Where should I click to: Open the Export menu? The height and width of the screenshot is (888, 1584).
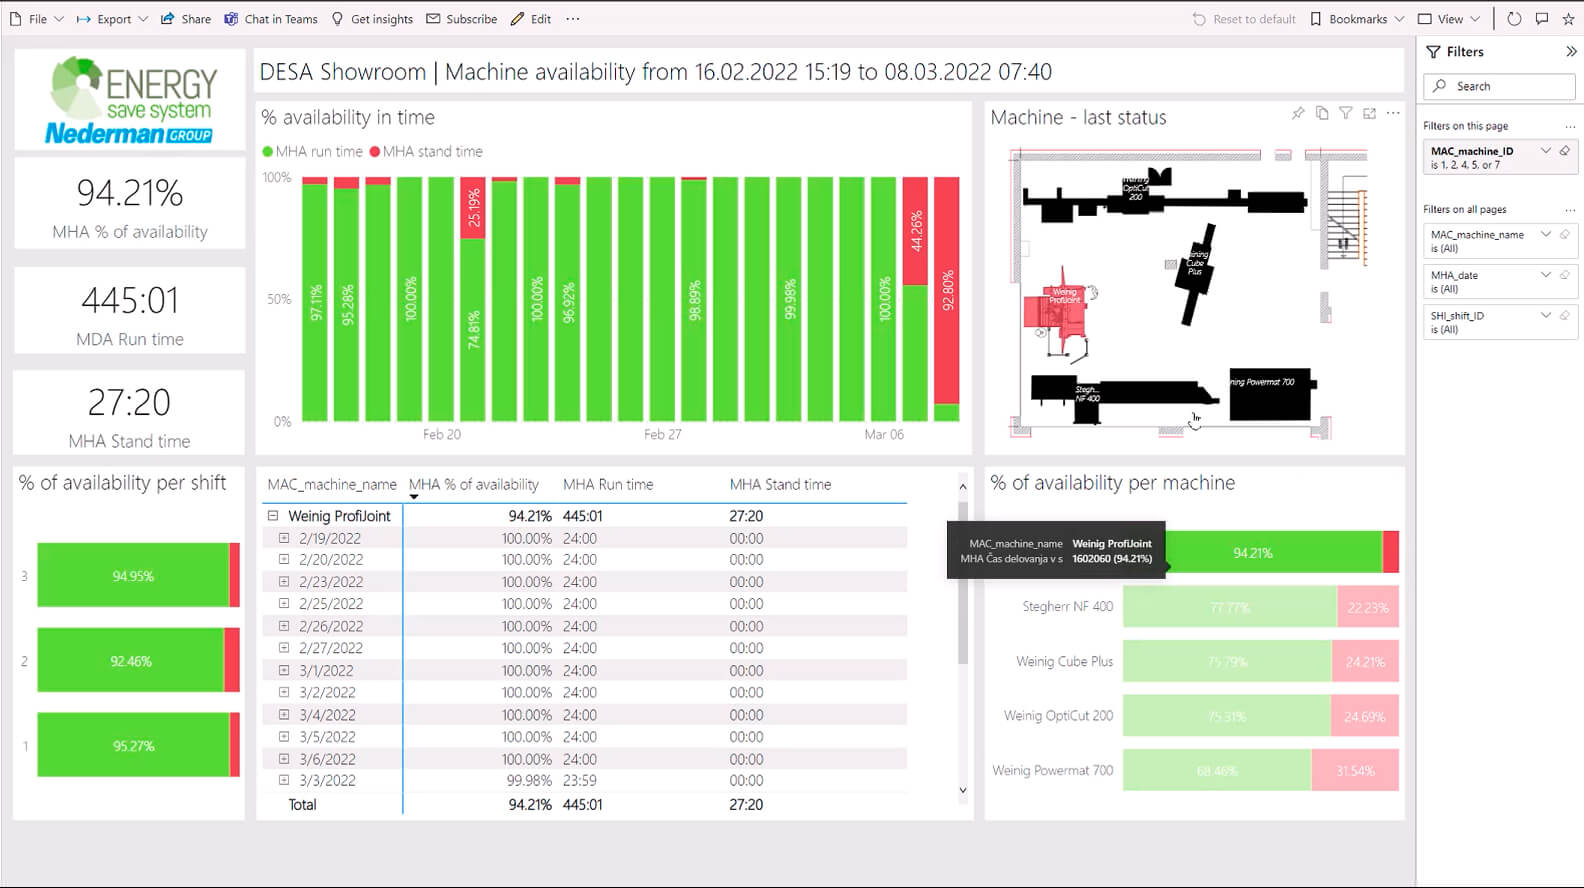point(112,19)
